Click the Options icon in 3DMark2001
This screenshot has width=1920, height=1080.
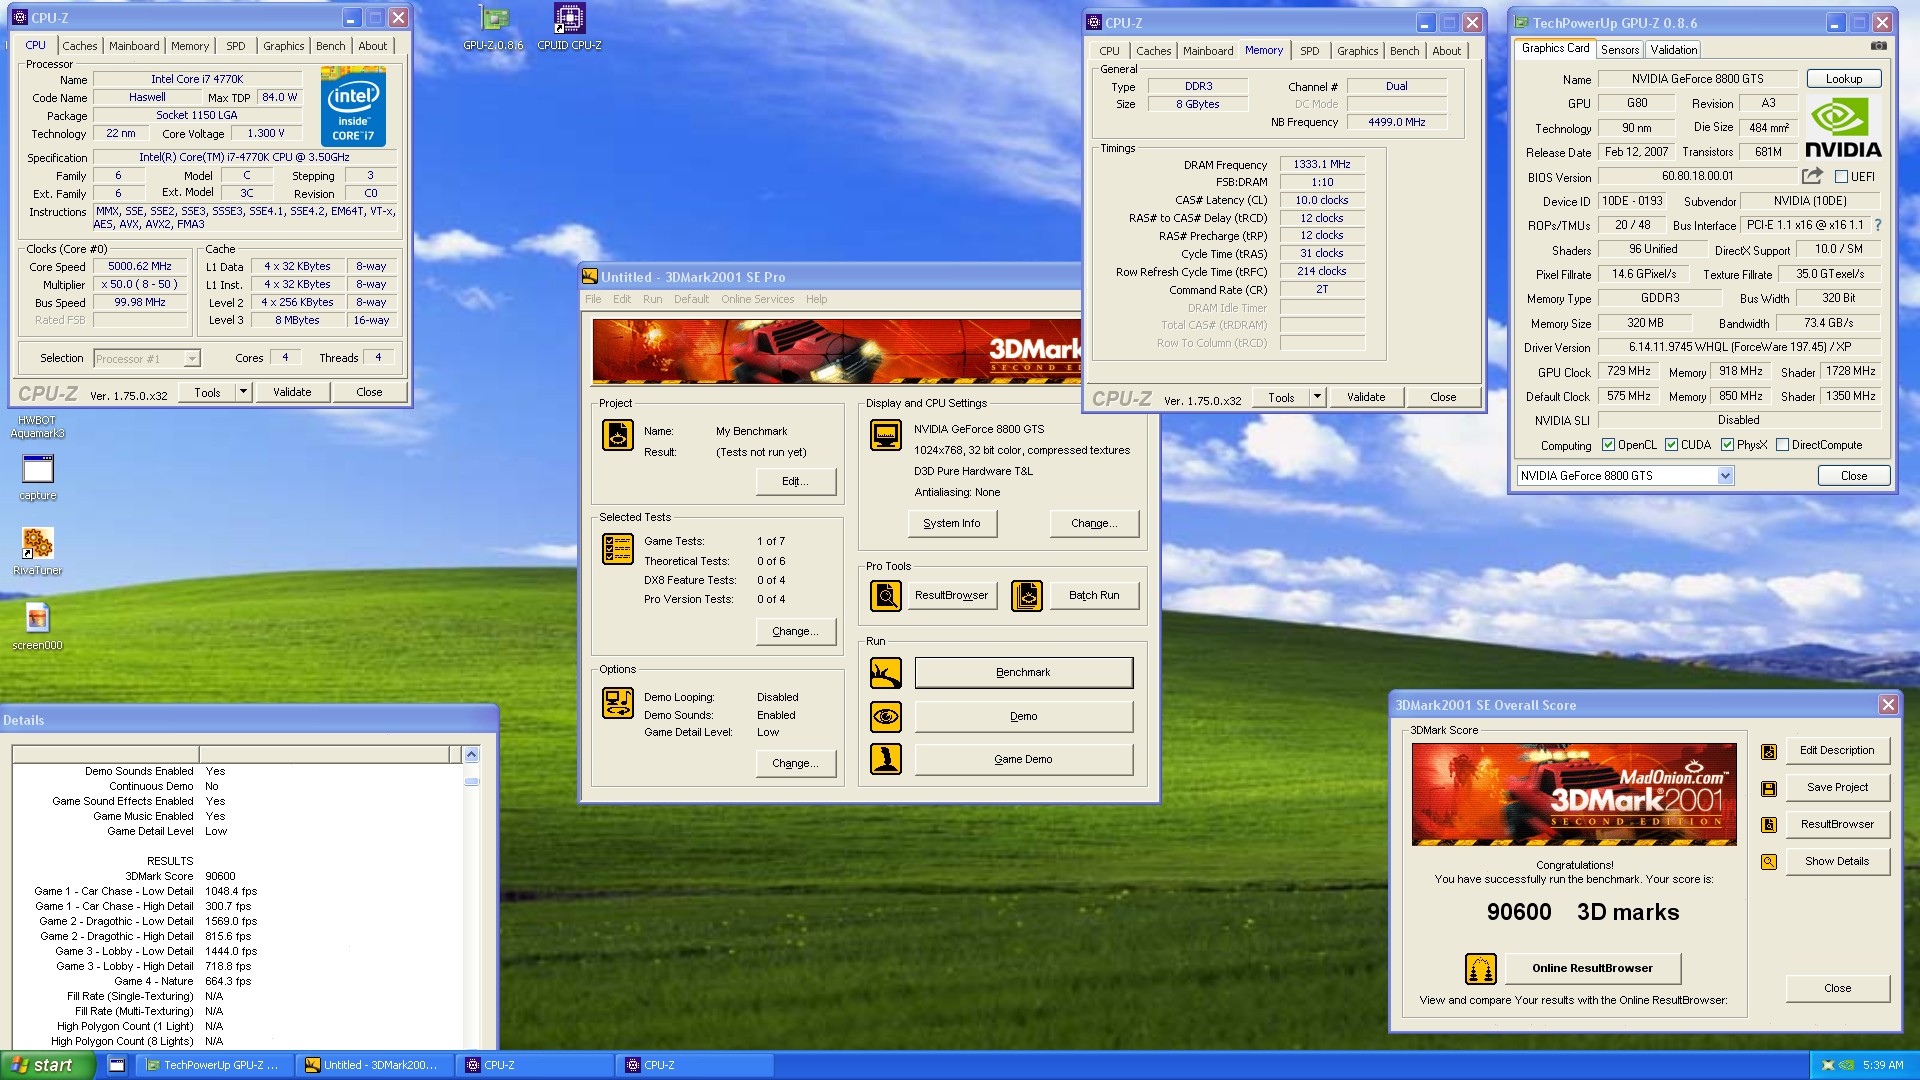[x=618, y=703]
